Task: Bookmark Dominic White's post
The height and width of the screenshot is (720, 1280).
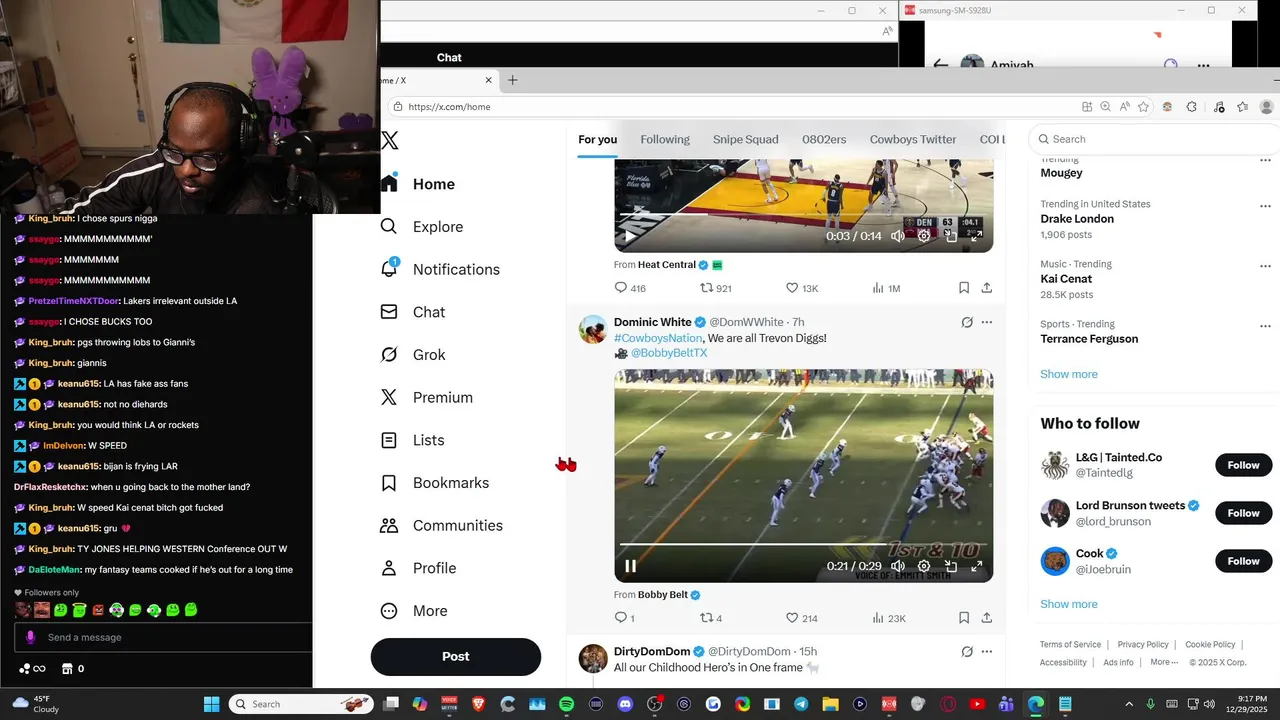Action: click(x=964, y=618)
